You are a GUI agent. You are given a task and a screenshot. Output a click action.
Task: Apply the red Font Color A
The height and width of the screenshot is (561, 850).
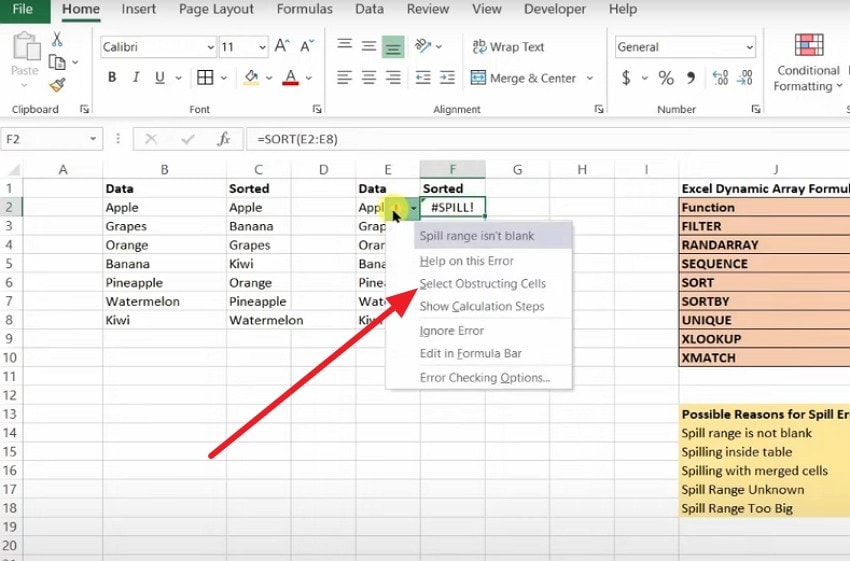(x=291, y=78)
